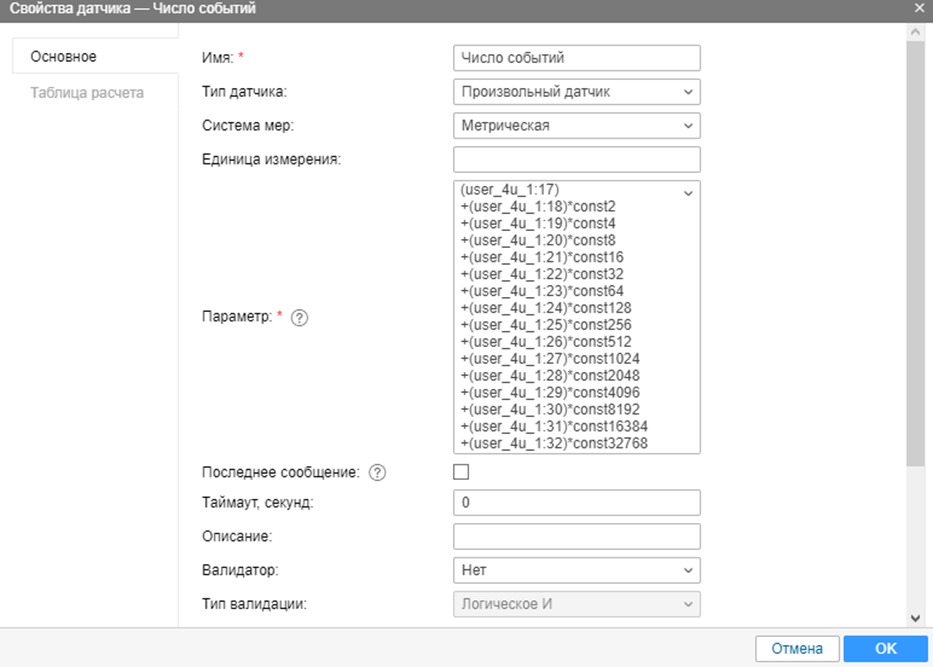
Task: Close the sensor properties dialog with X
Action: pos(919,8)
